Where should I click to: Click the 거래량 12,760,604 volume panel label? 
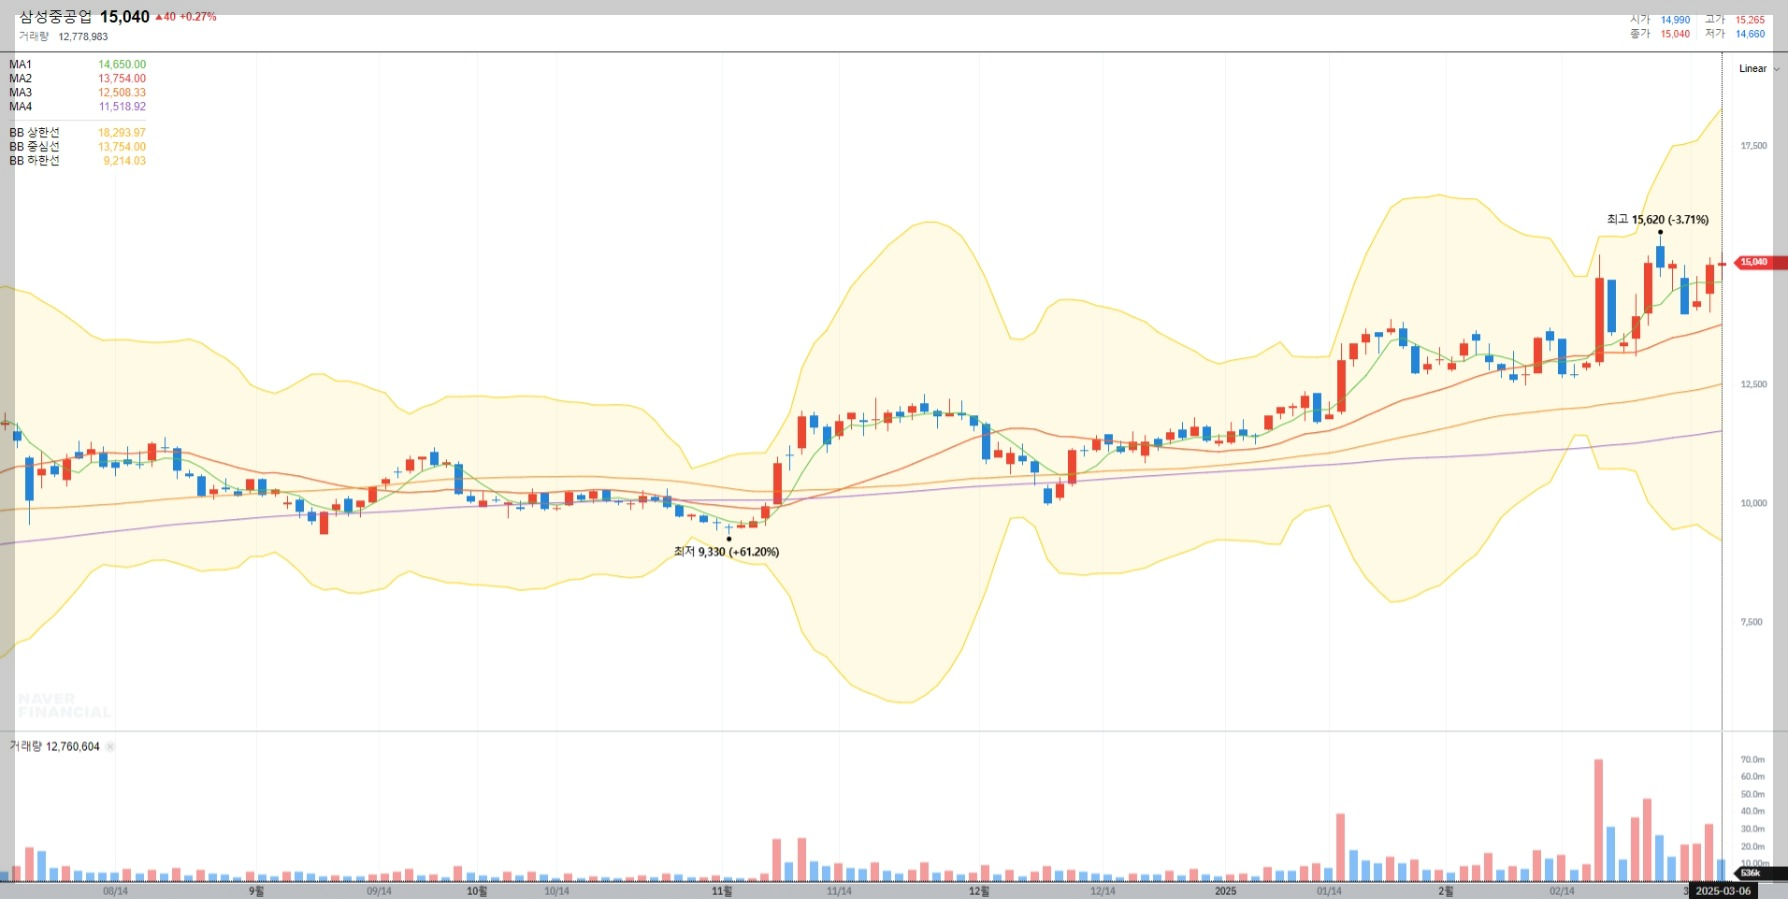(x=55, y=747)
